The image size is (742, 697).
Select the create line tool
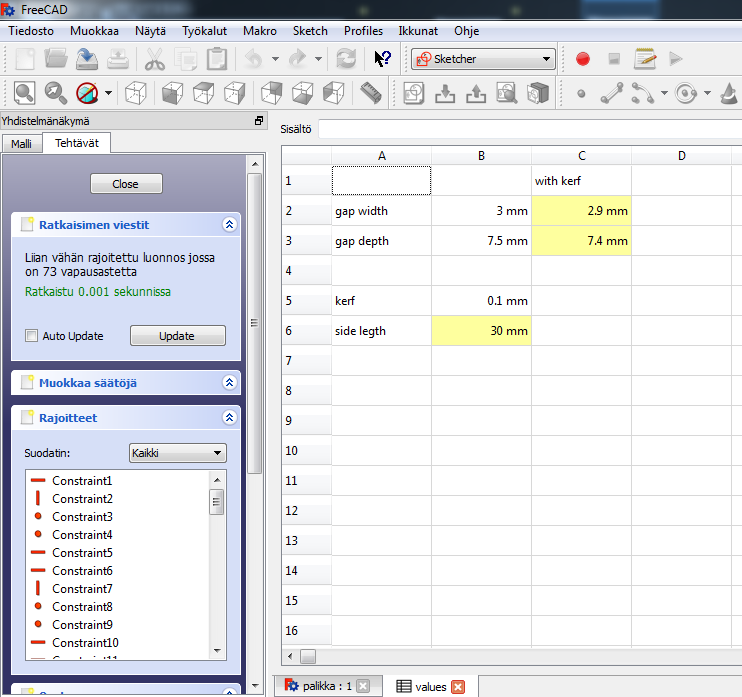pyautogui.click(x=612, y=93)
